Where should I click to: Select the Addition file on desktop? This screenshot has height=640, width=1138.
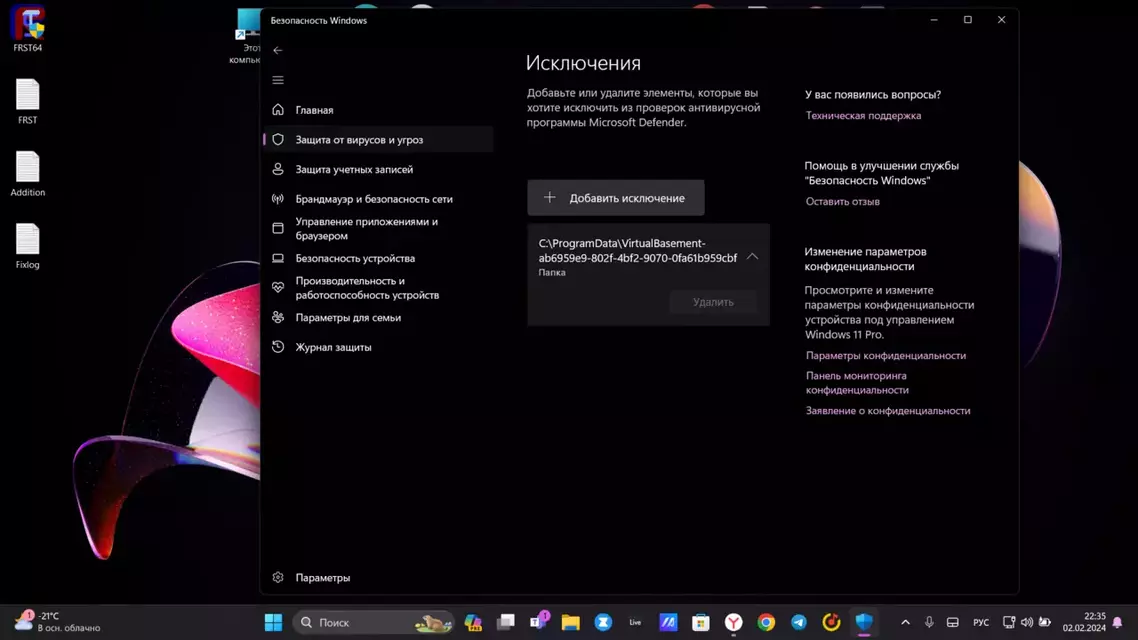28,174
